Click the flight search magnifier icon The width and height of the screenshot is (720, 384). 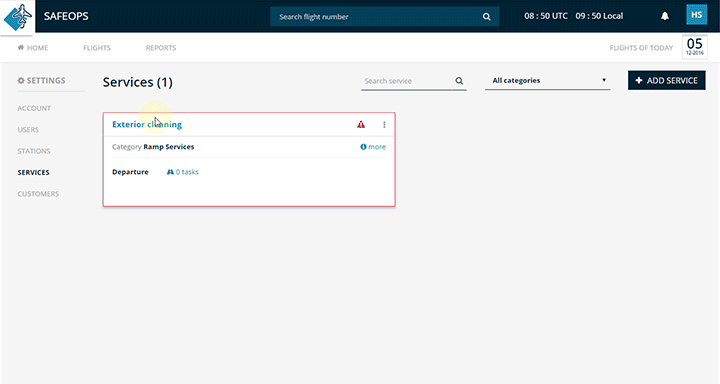486,17
